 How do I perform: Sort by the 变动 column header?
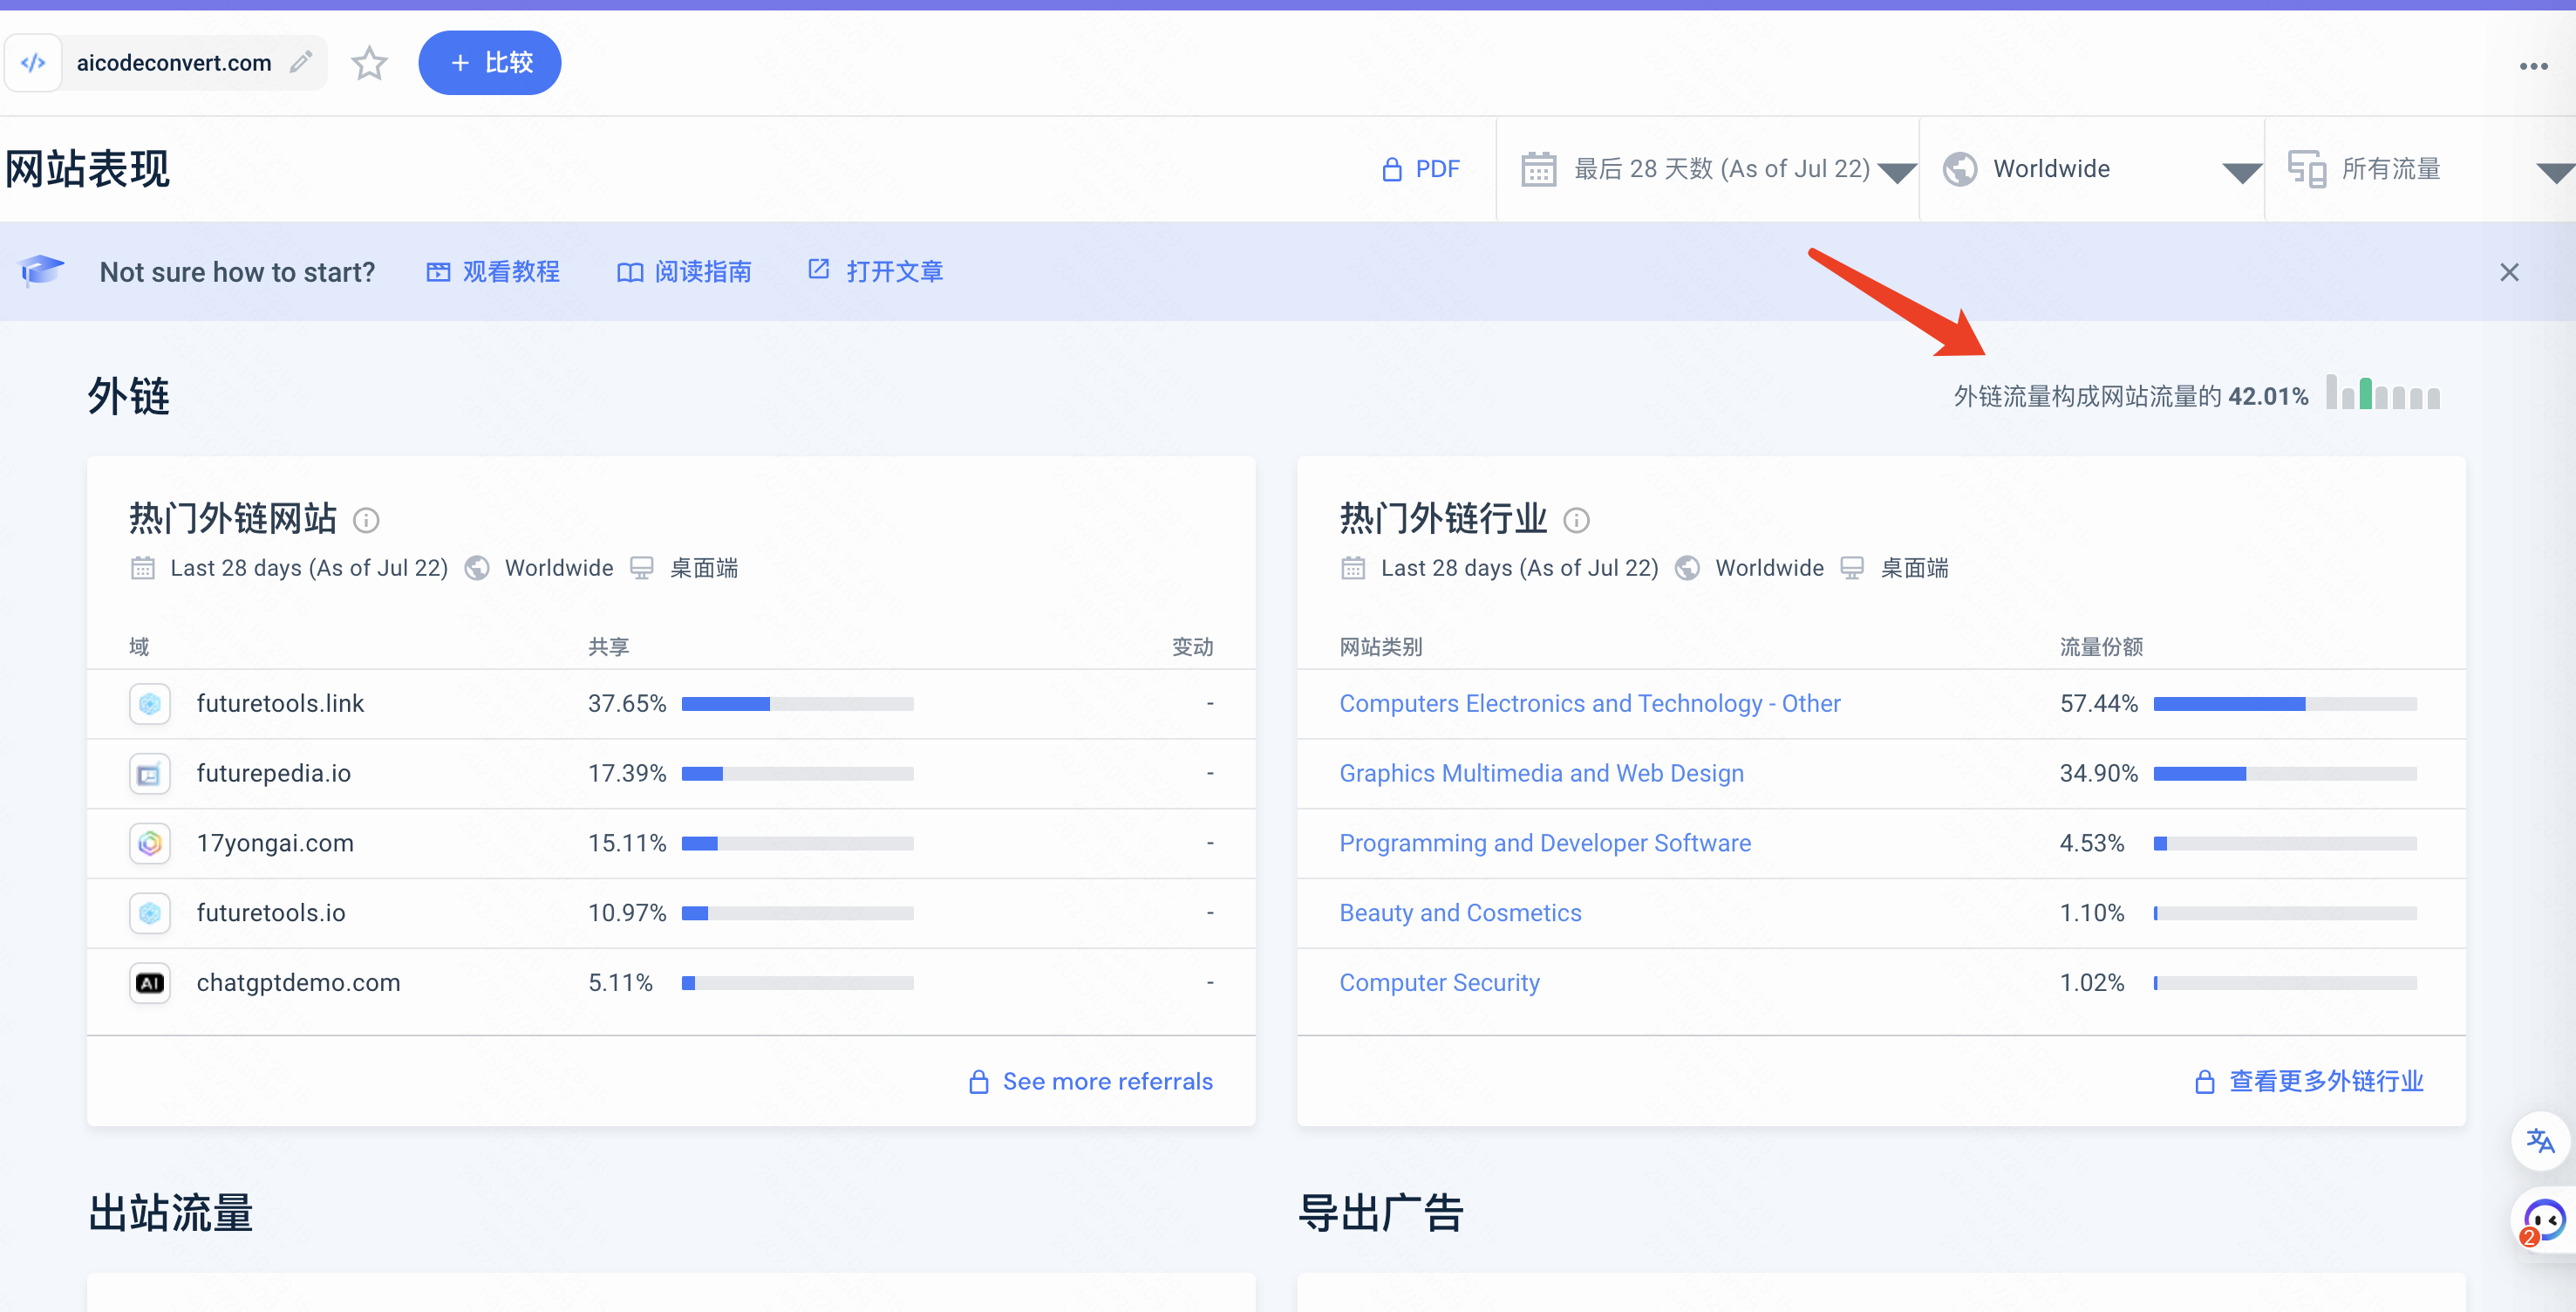(1192, 647)
